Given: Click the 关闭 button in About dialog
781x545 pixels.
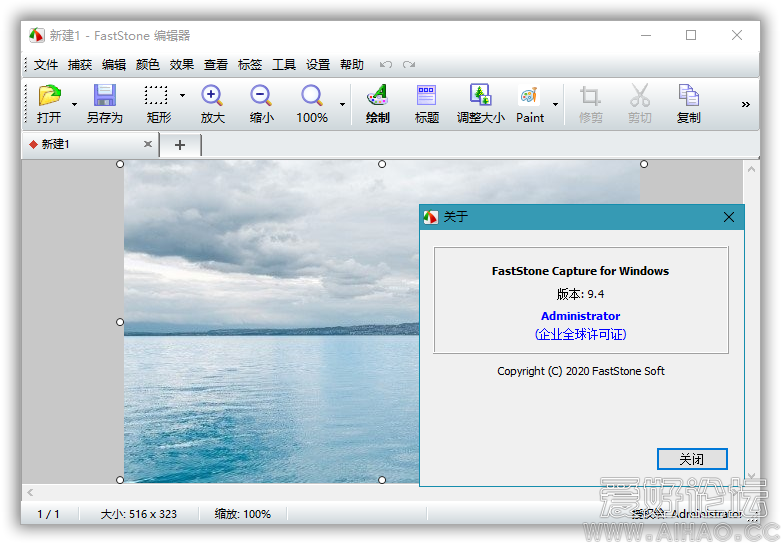Looking at the screenshot, I should (x=691, y=459).
